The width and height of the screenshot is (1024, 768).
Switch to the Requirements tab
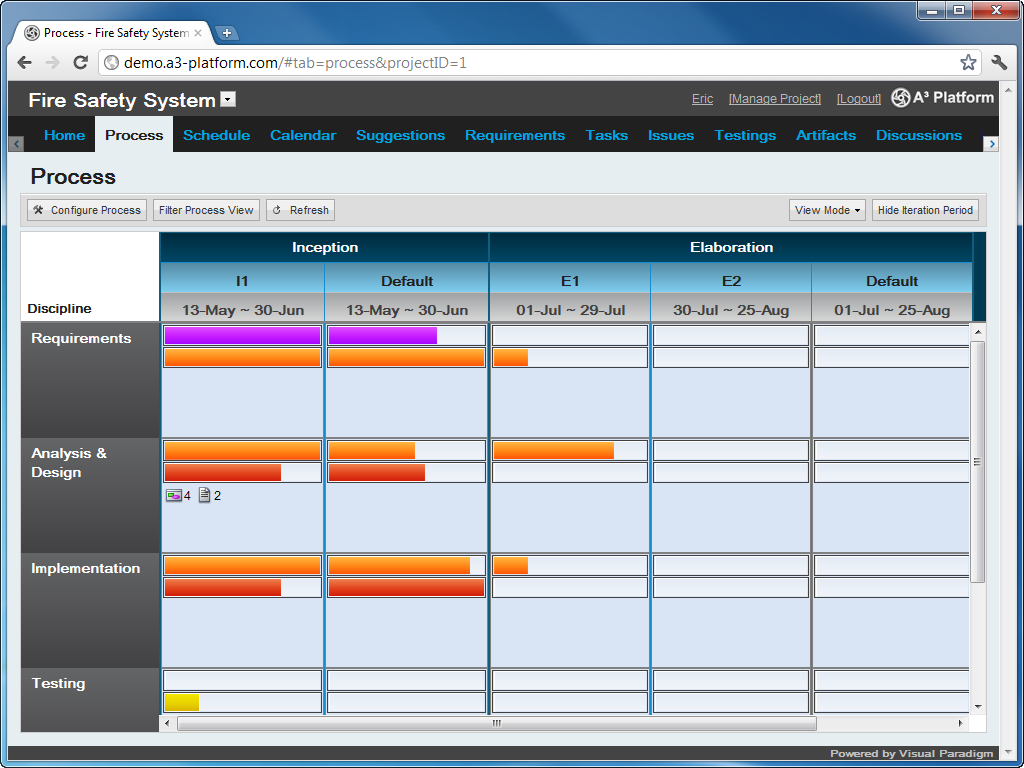(x=515, y=135)
